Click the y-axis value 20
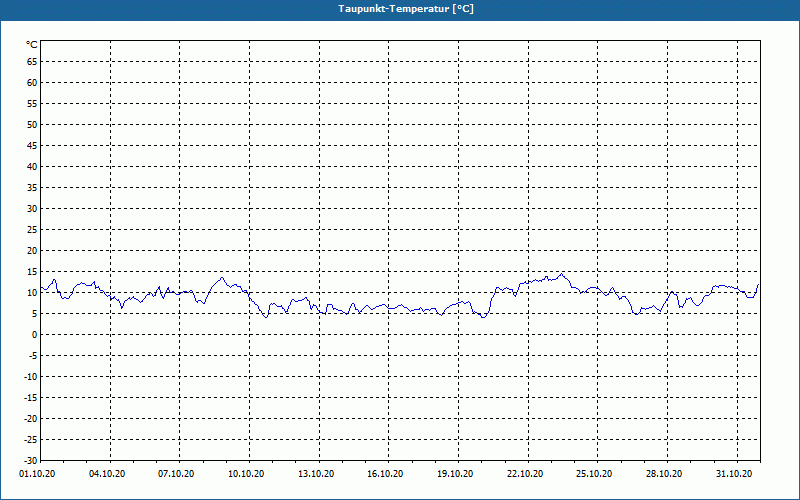The image size is (800, 500). click(32, 251)
